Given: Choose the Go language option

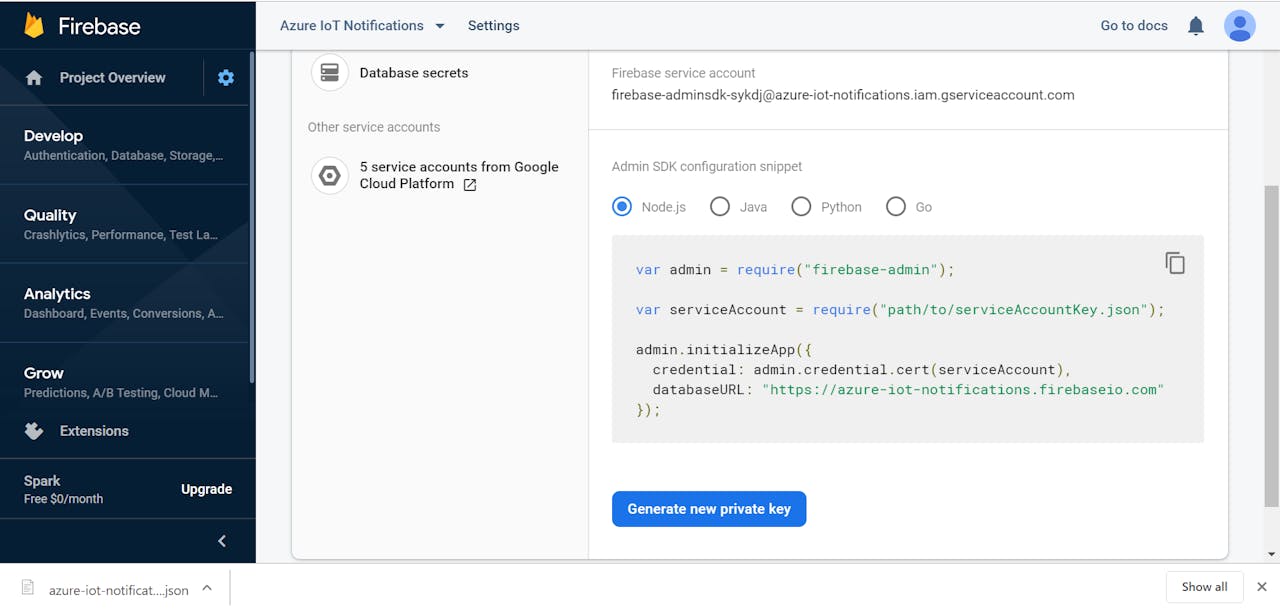Looking at the screenshot, I should pos(895,207).
